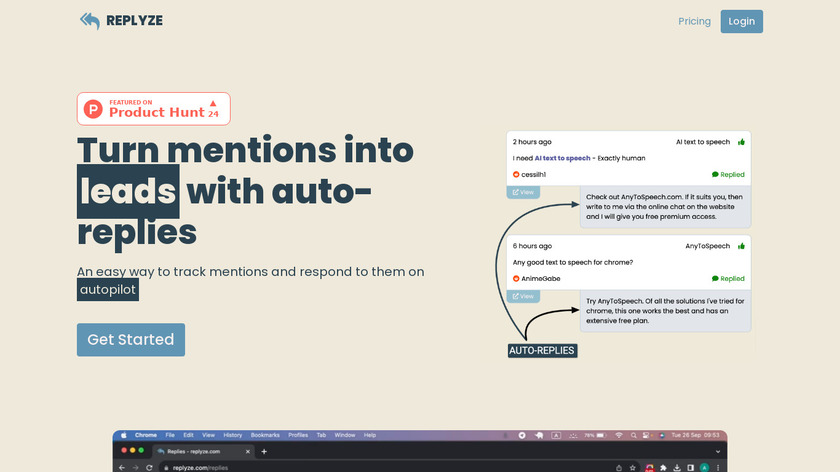Viewport: 840px width, 472px height.
Task: Click the "2 hours ago" timestamp
Action: point(532,142)
